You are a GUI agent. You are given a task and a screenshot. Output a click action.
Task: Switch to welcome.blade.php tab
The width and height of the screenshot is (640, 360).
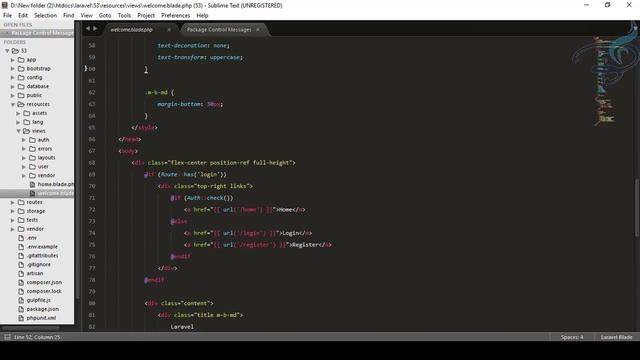(131, 30)
